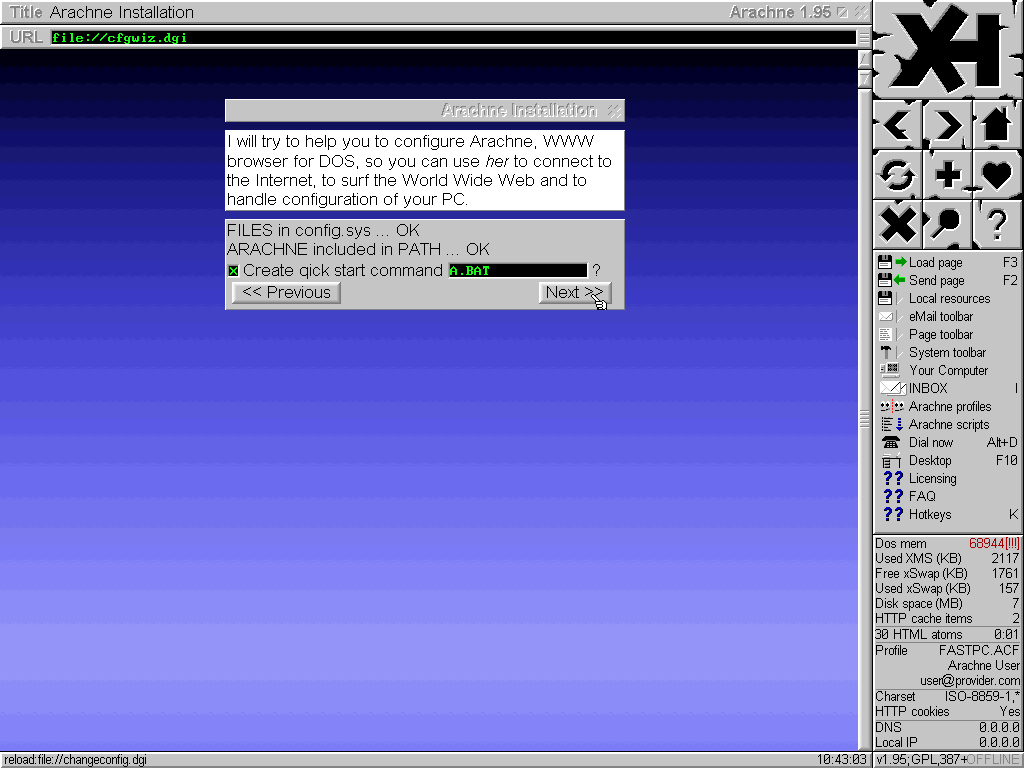Open Your Computer link

948,371
